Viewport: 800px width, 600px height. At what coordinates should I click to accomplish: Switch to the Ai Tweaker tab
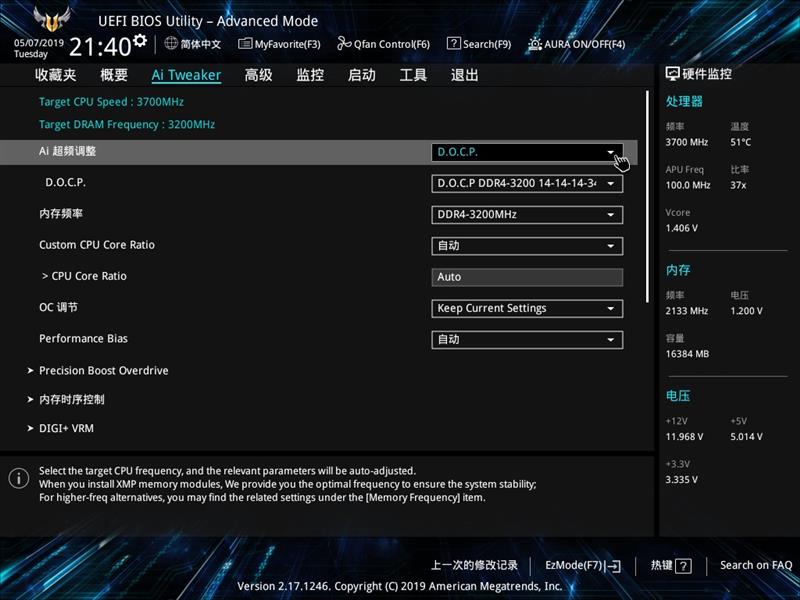[185, 74]
